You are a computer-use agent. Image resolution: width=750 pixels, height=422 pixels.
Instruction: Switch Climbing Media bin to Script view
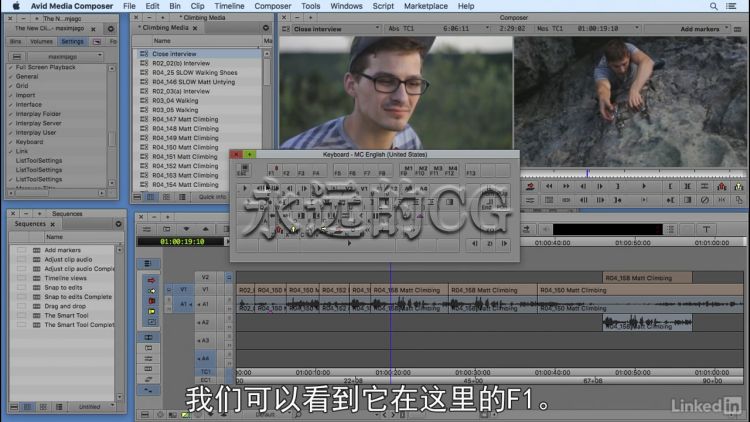[182, 197]
